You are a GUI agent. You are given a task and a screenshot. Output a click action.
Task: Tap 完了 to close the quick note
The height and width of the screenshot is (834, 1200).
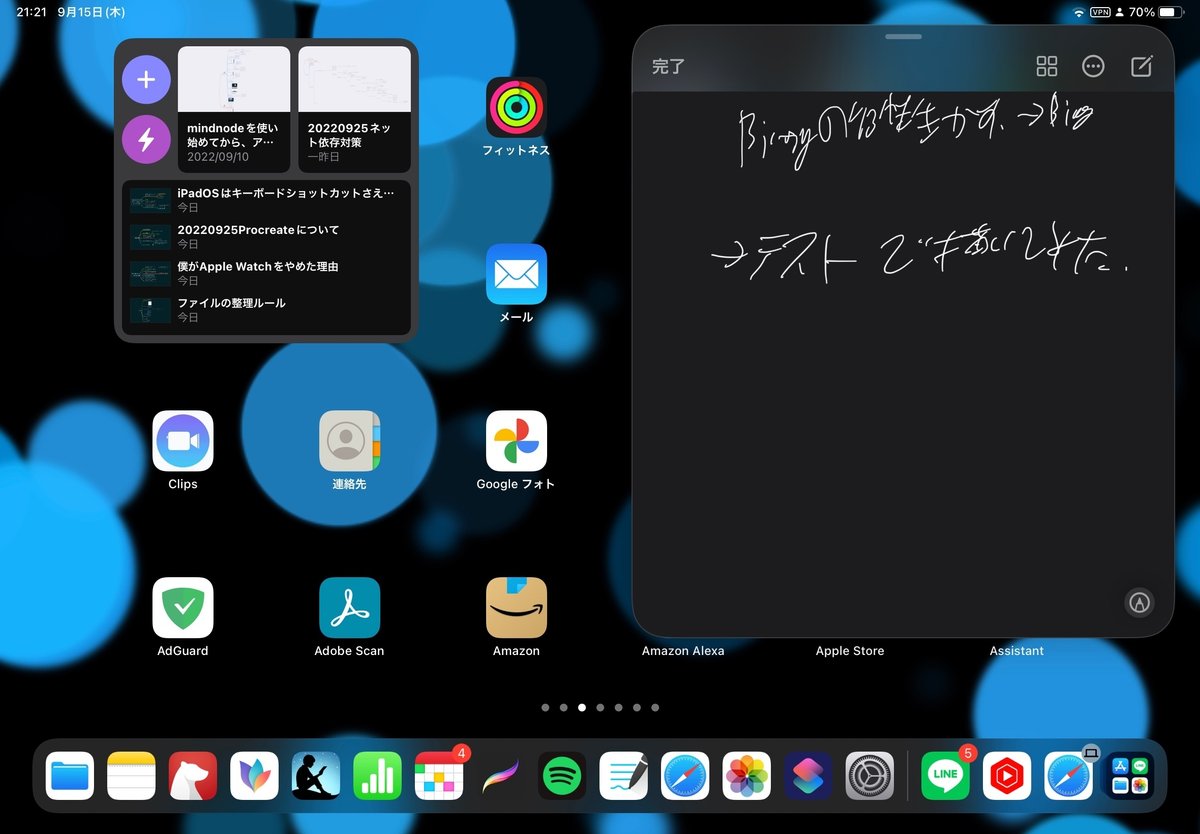coord(668,67)
